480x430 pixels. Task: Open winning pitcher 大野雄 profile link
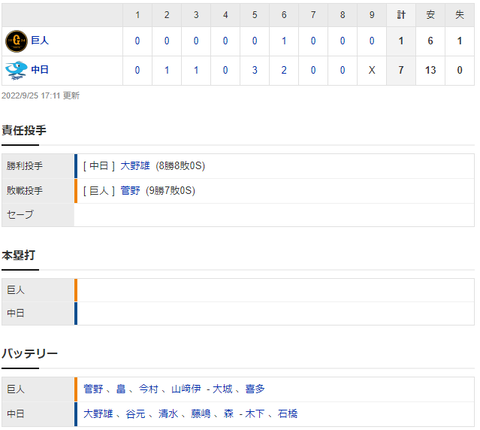tap(135, 166)
